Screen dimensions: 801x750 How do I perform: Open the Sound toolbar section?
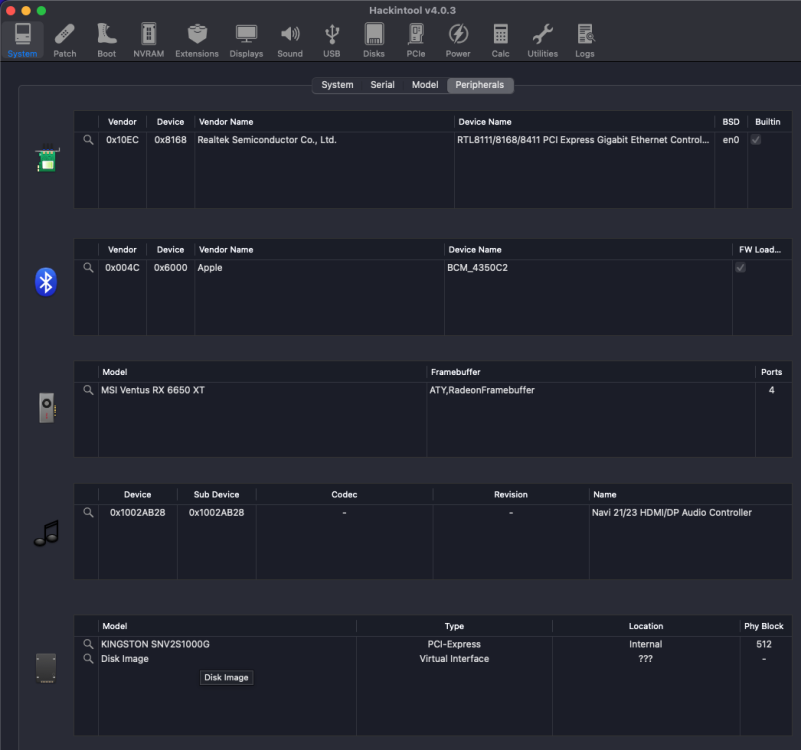(x=290, y=40)
